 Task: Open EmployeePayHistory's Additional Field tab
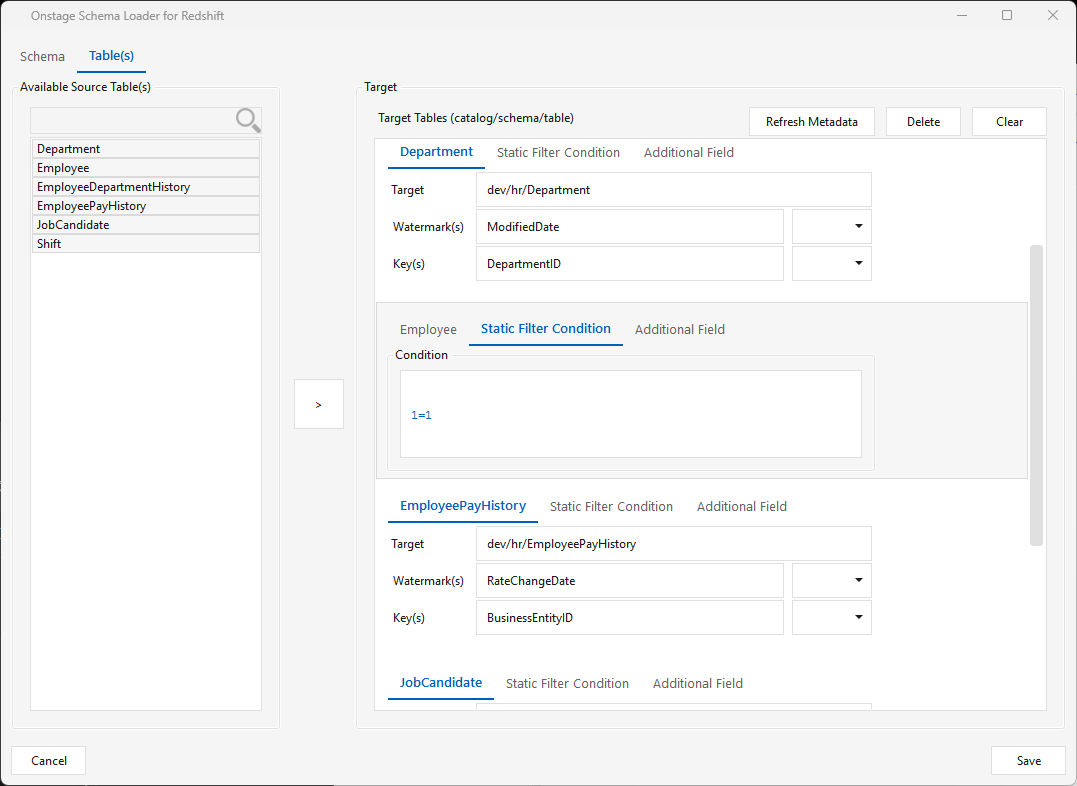[x=742, y=506]
